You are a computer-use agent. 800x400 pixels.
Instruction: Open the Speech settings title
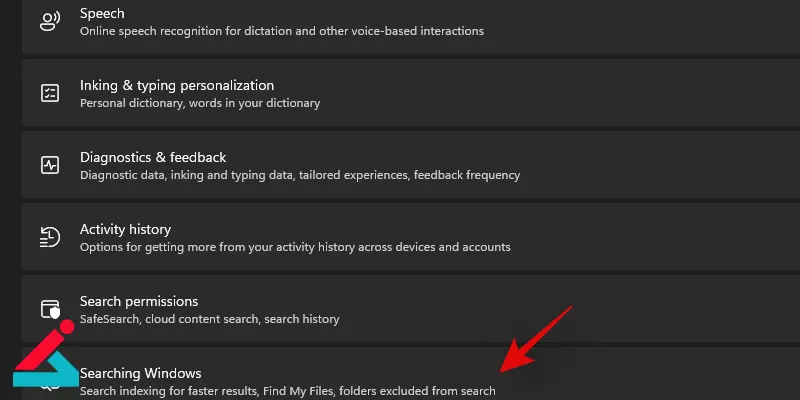coord(102,14)
